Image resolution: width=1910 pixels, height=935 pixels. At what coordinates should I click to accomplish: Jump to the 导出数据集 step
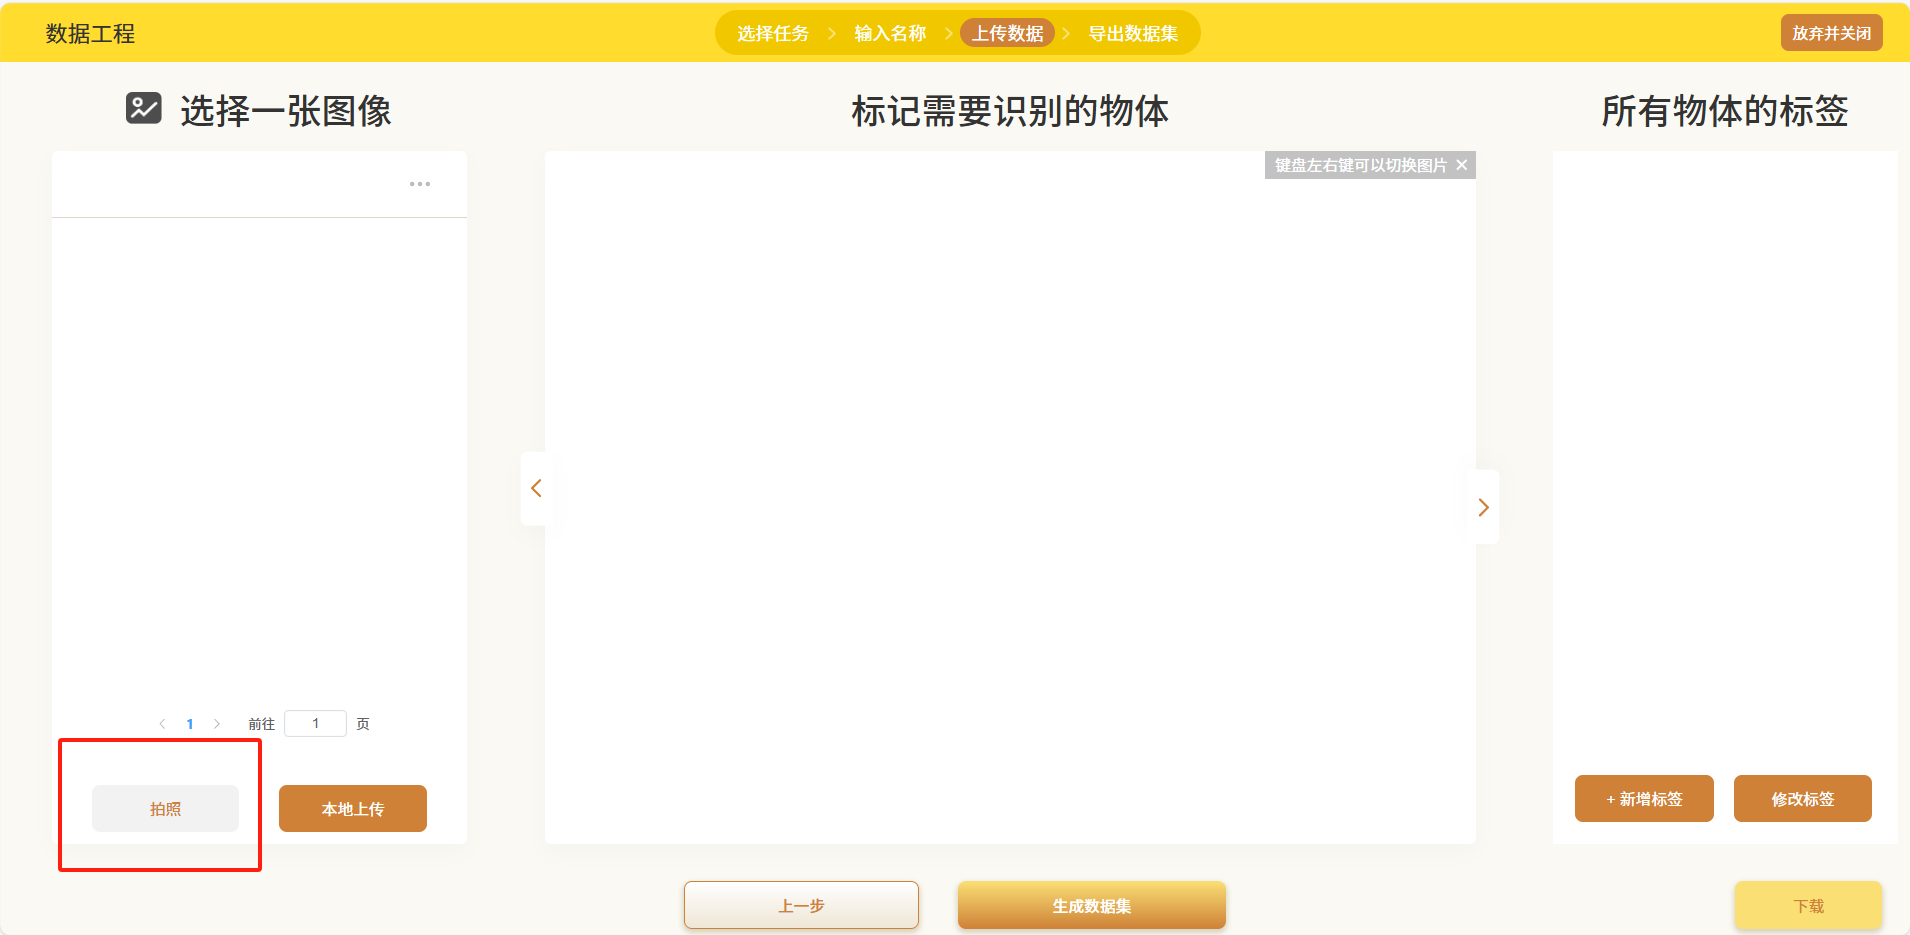coord(1133,34)
